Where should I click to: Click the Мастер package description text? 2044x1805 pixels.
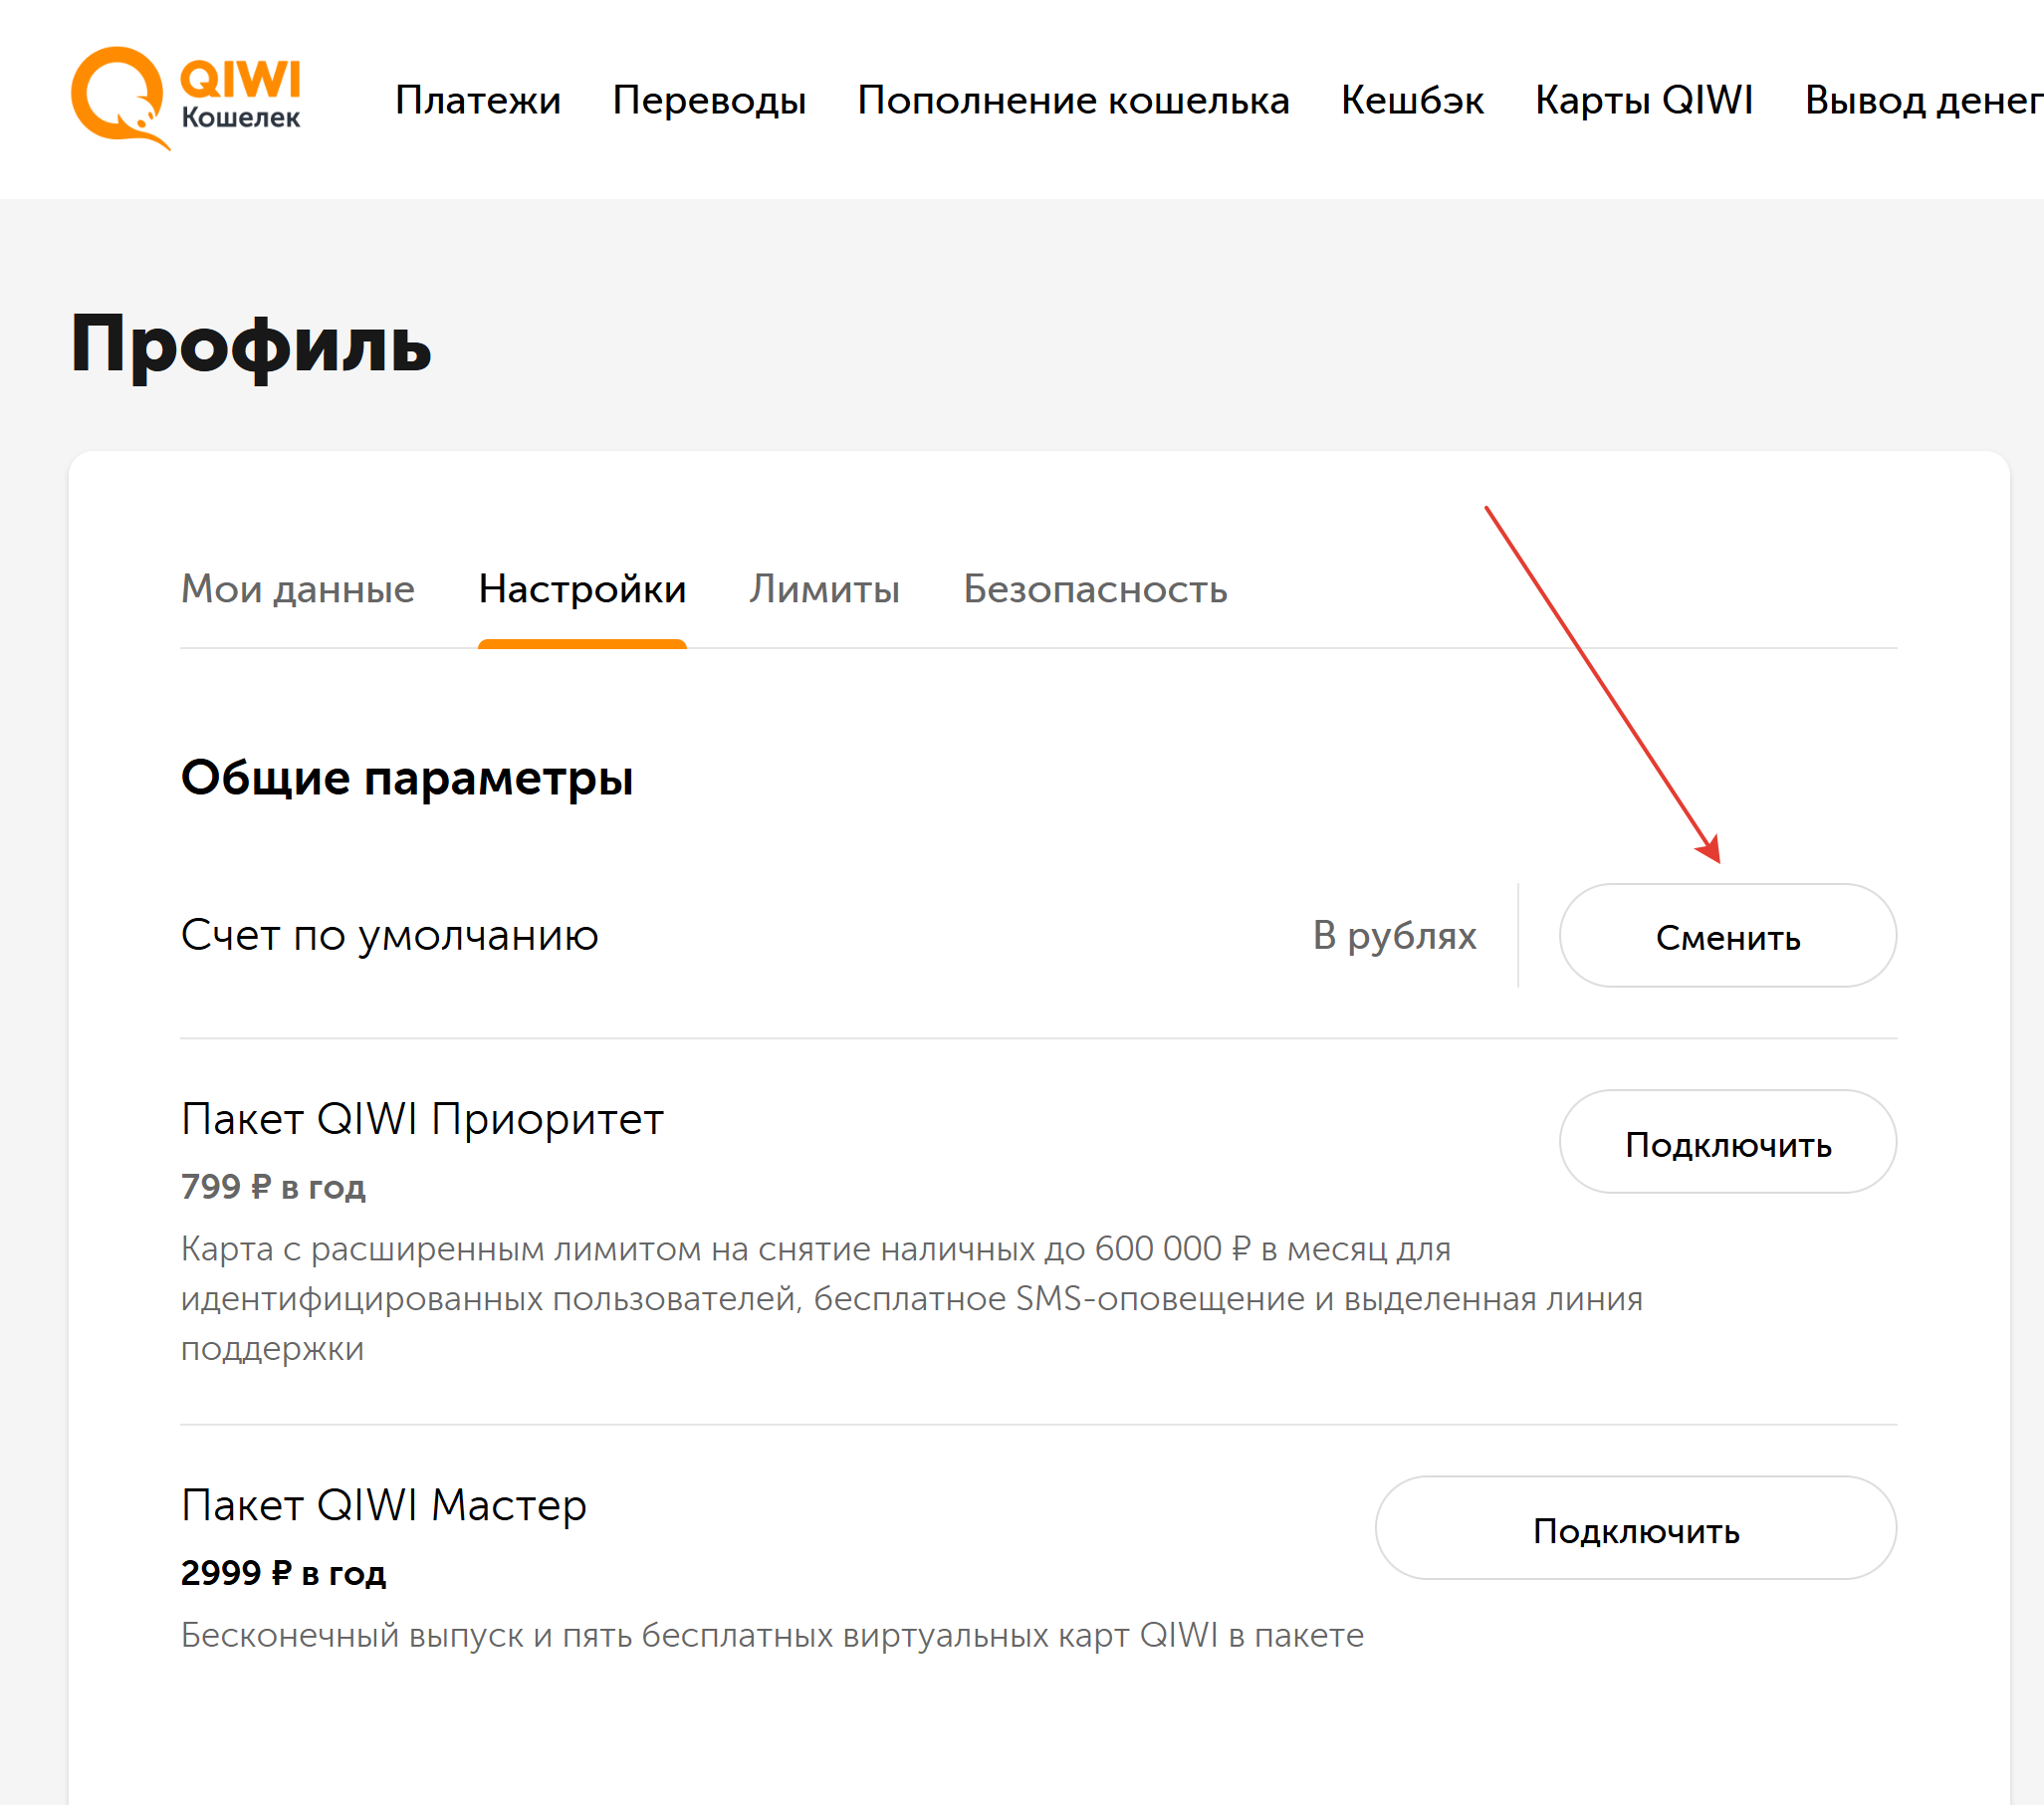click(x=772, y=1635)
